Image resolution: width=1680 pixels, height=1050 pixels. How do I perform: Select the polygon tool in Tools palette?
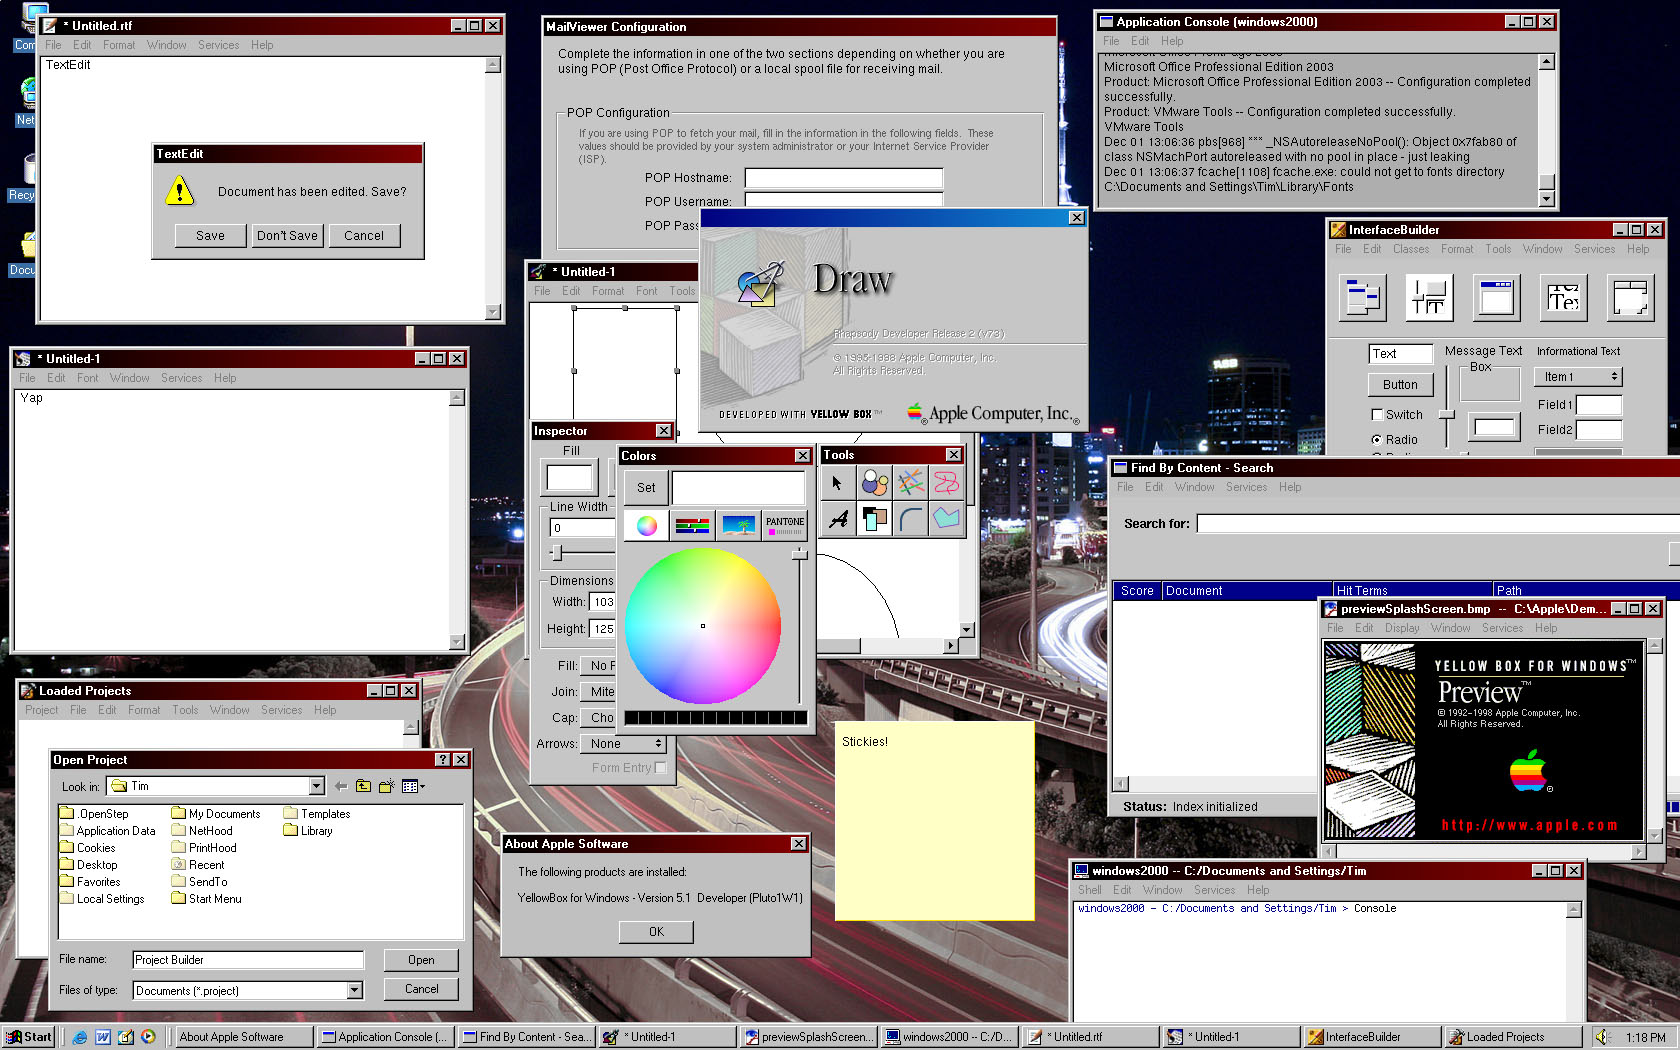[x=946, y=519]
